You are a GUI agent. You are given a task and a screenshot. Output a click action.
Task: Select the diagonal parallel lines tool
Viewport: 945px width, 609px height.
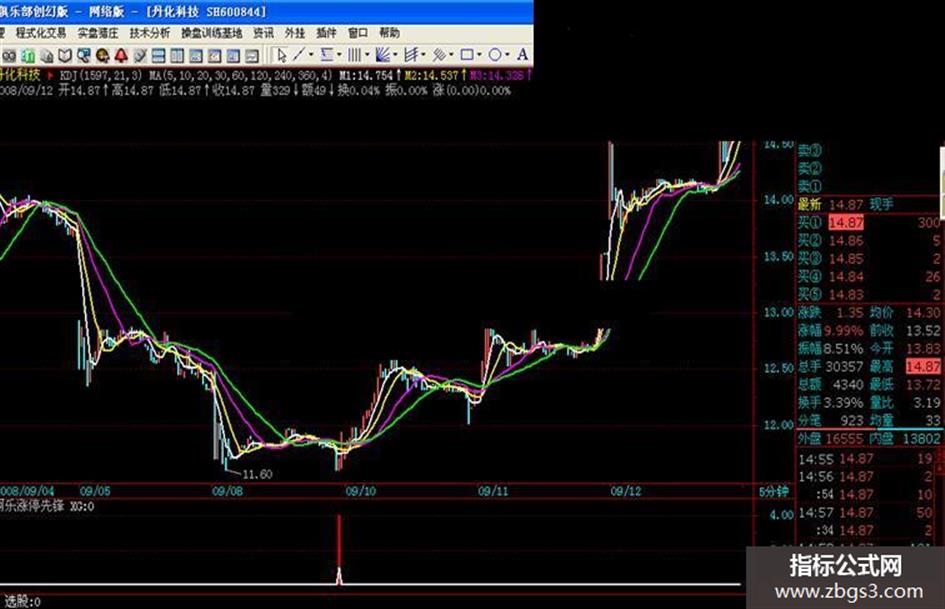(439, 55)
